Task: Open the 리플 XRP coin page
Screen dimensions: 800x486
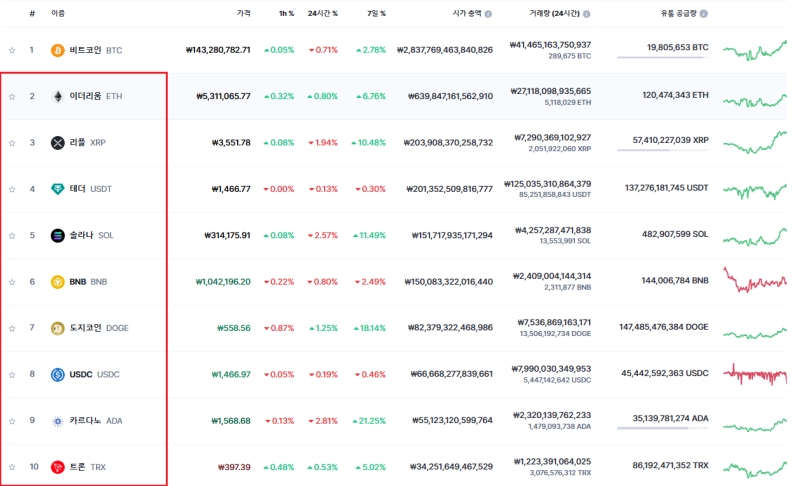Action: 87,143
